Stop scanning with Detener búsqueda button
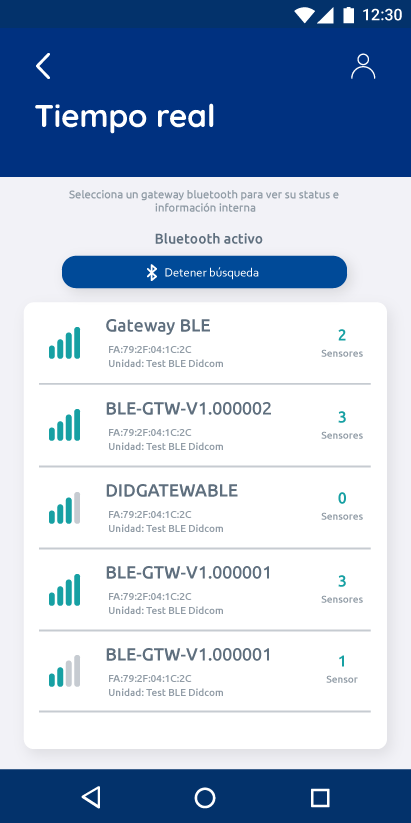Screen dimensions: 411x823 tap(204, 272)
